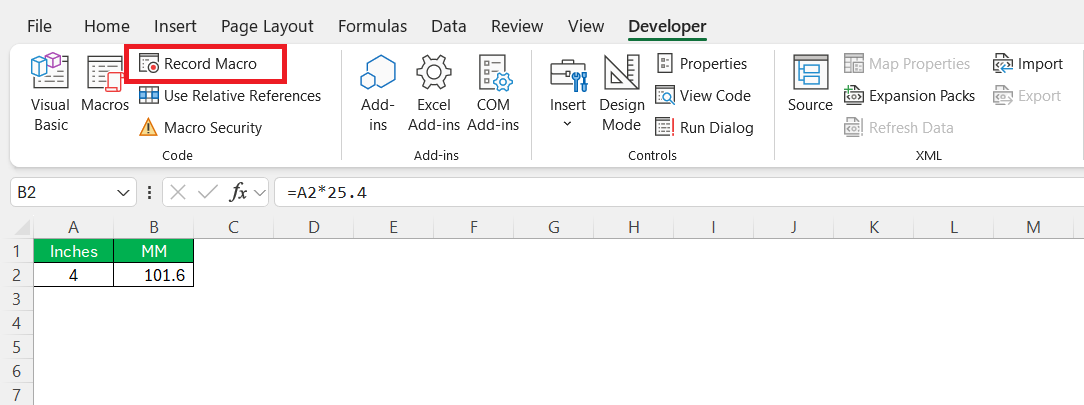
Task: Click the Select All corner triangle
Action: click(22, 227)
